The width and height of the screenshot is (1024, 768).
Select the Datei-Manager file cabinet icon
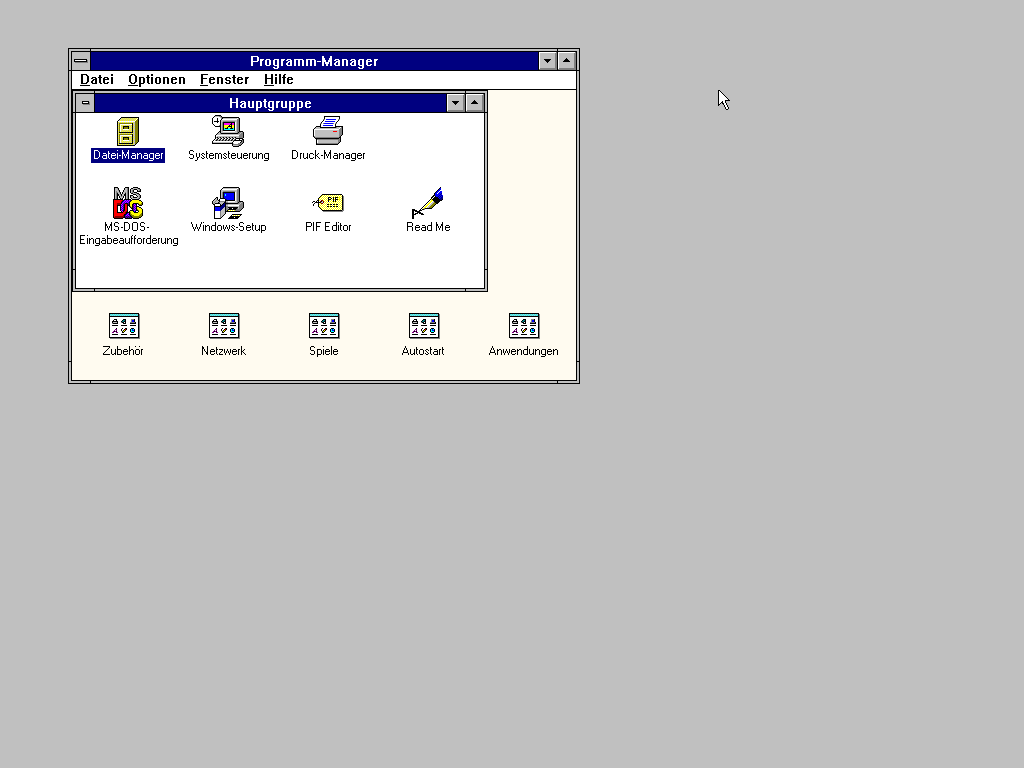point(128,131)
